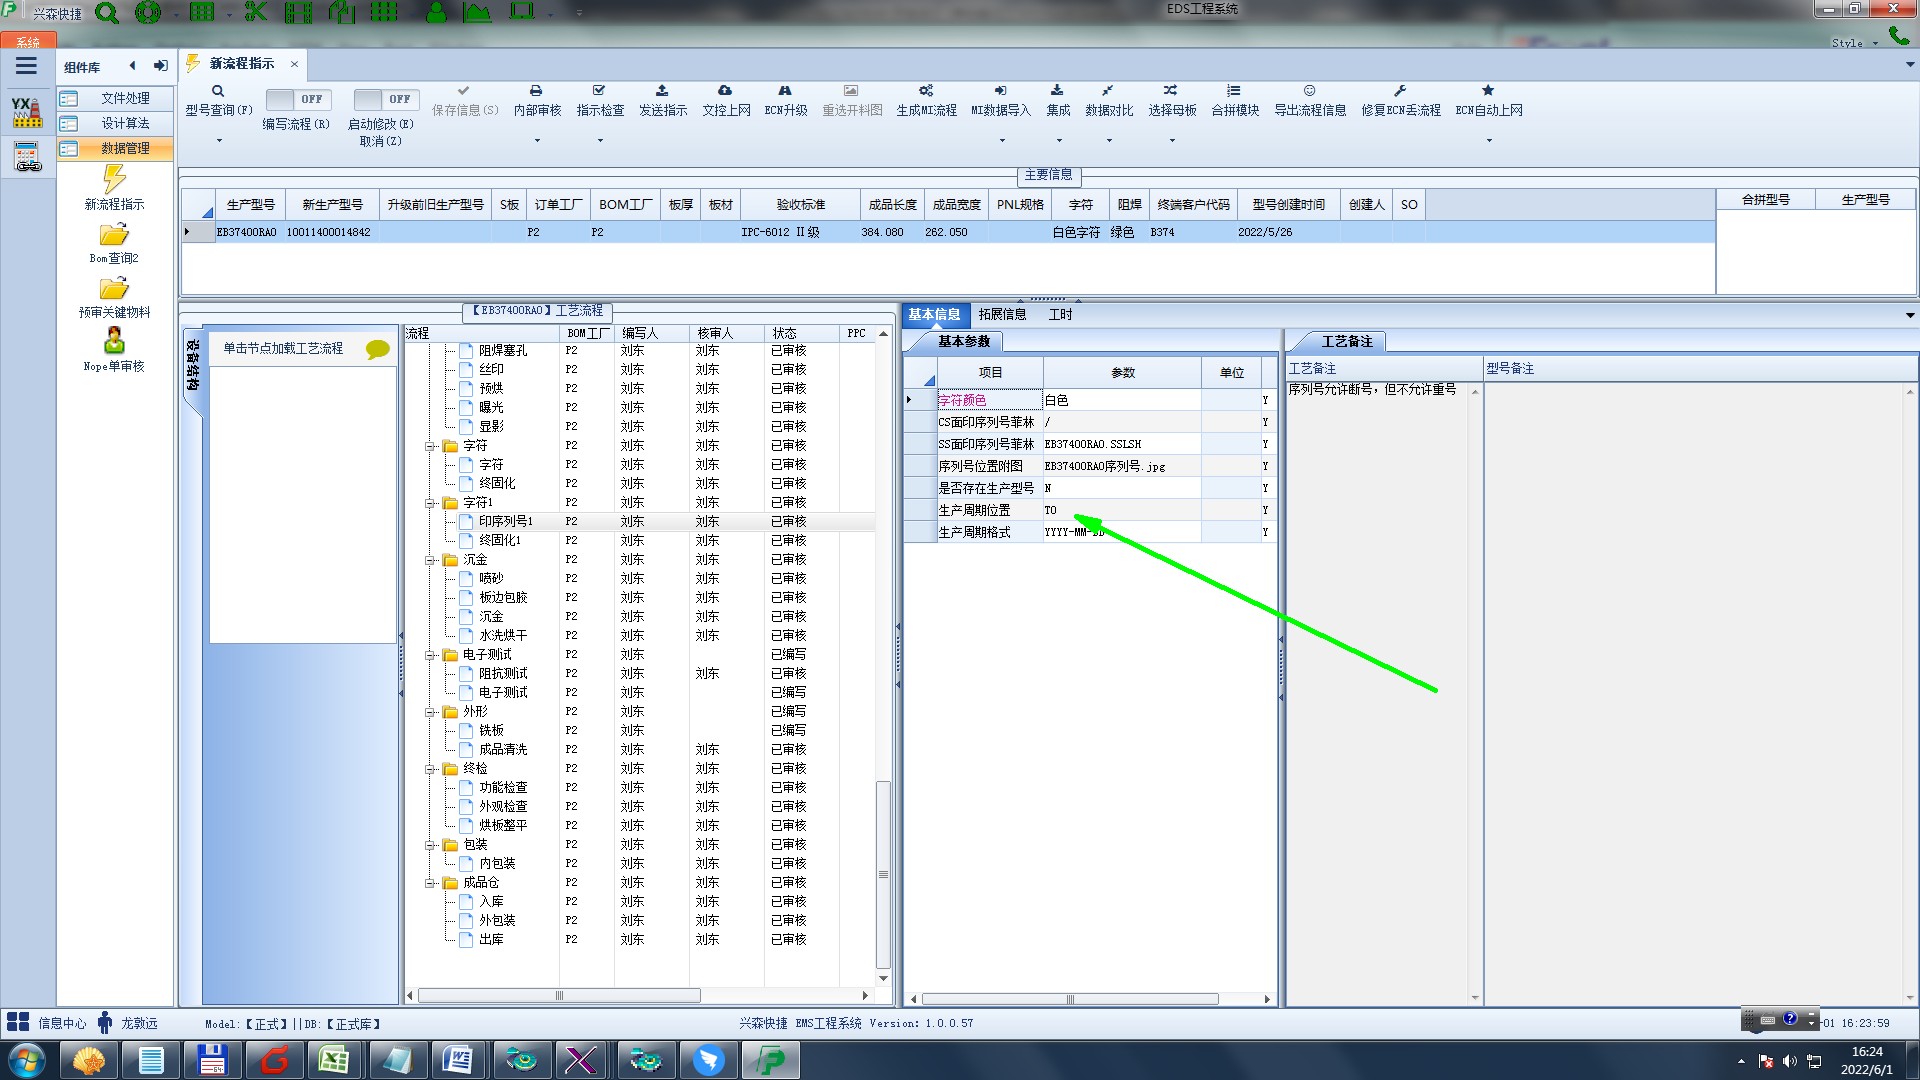Viewport: 1920px width, 1080px height.
Task: Click the 生成MI流程 gears icon
Action: (x=926, y=91)
